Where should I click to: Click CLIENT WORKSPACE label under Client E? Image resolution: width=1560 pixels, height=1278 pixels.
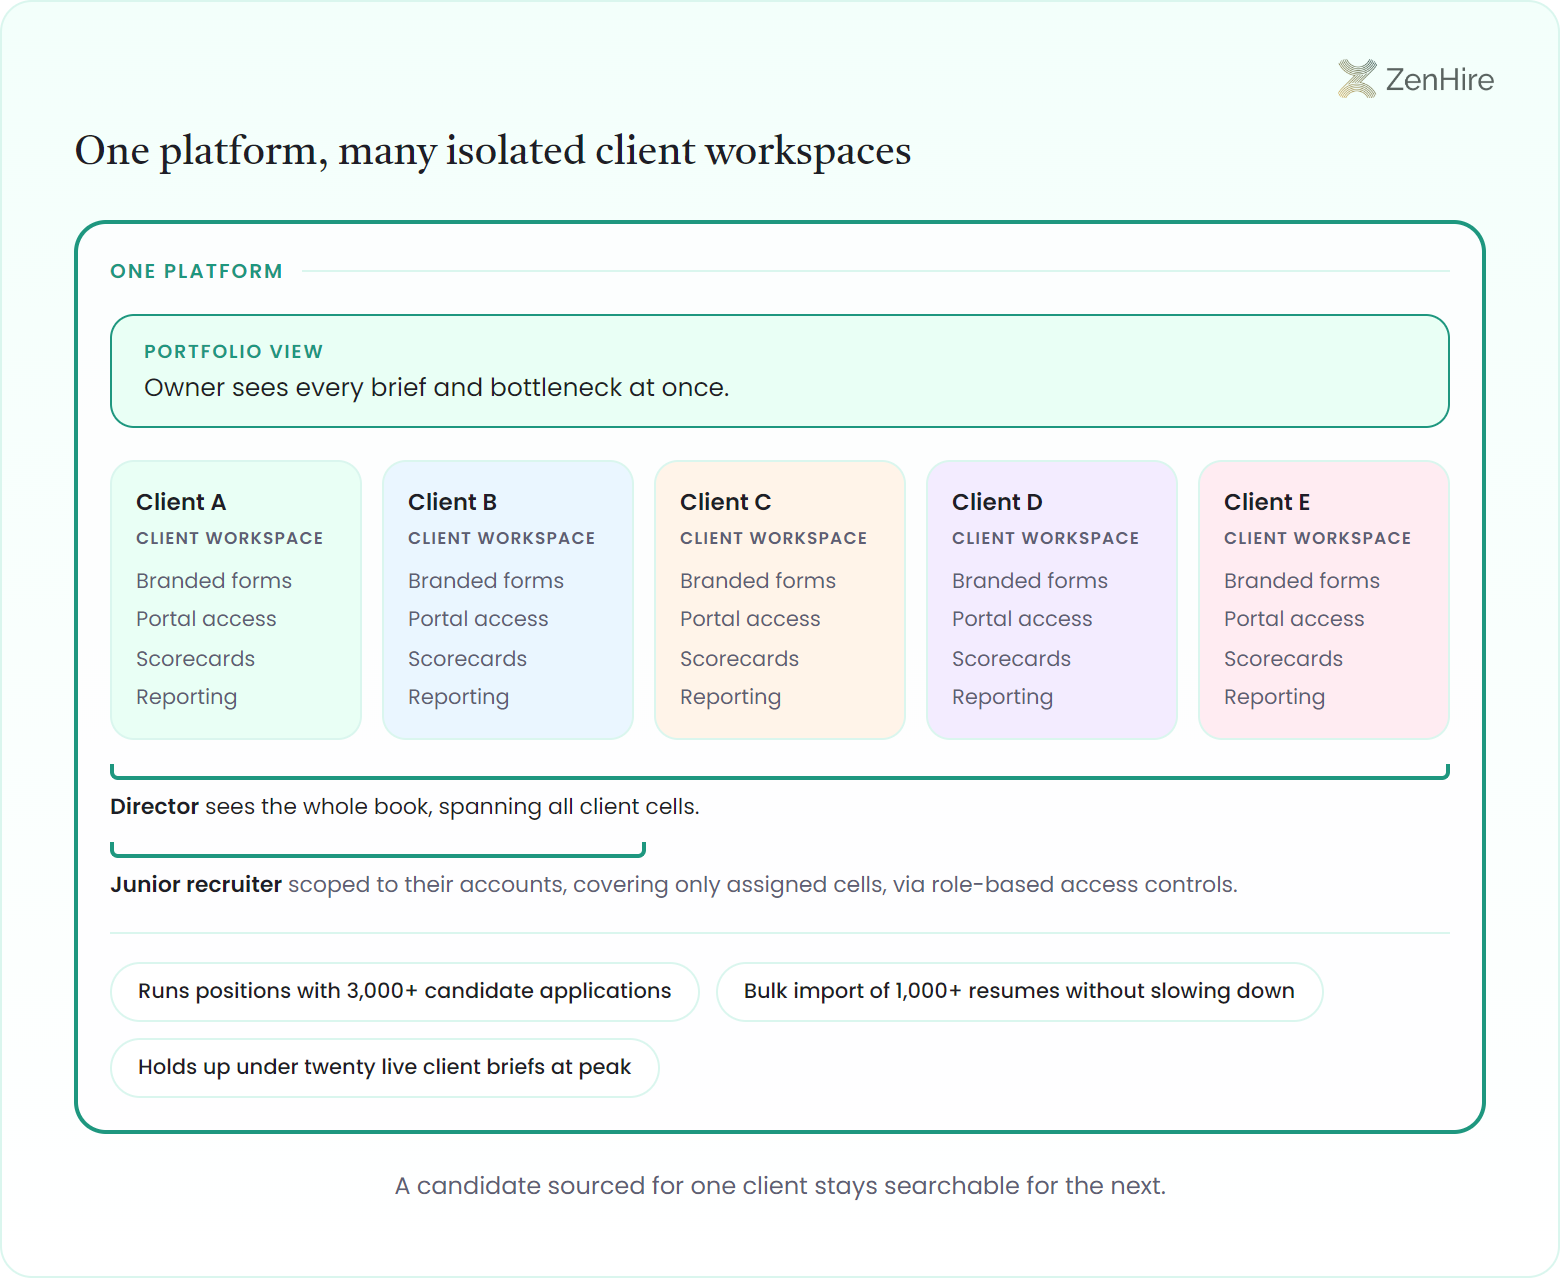click(1318, 538)
